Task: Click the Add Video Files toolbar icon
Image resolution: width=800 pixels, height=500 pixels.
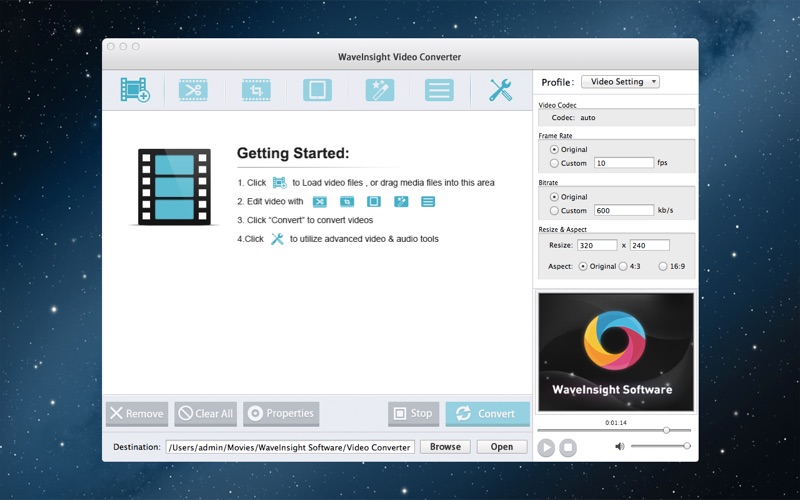Action: [x=135, y=90]
